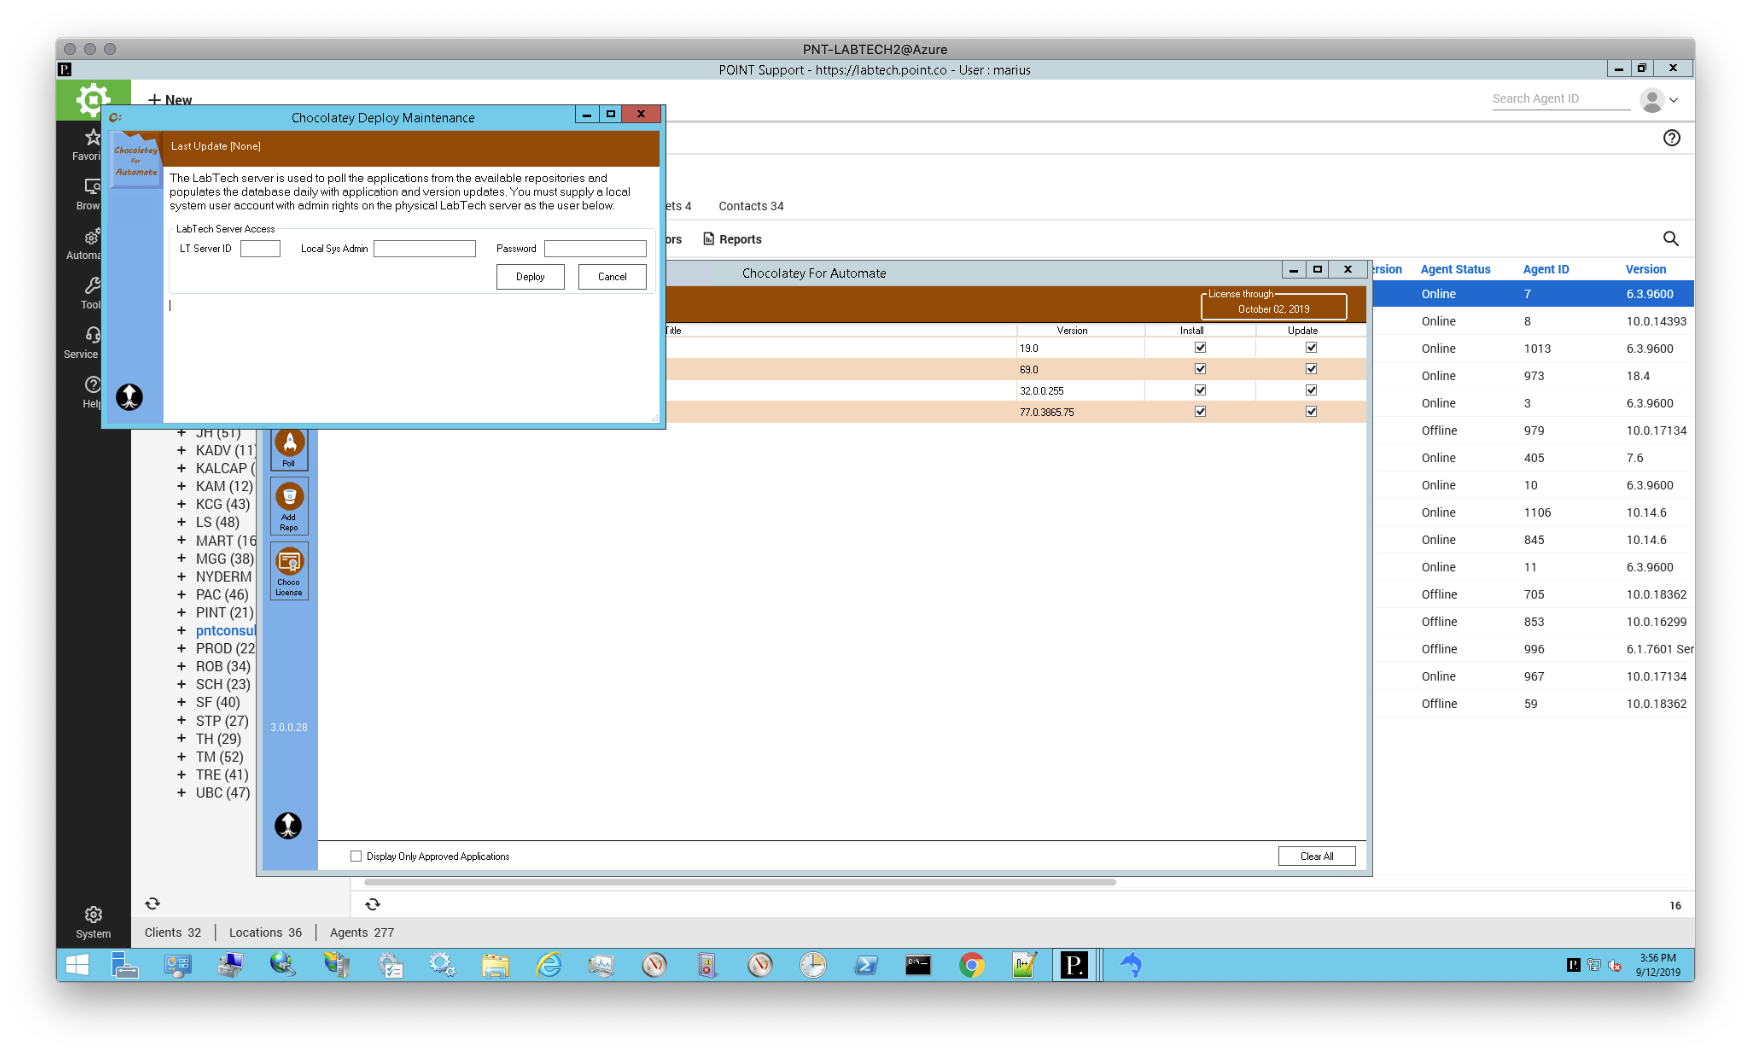The image size is (1751, 1056).
Task: Click the horizontal scrollbar below Chocolatey window
Action: pos(740,883)
